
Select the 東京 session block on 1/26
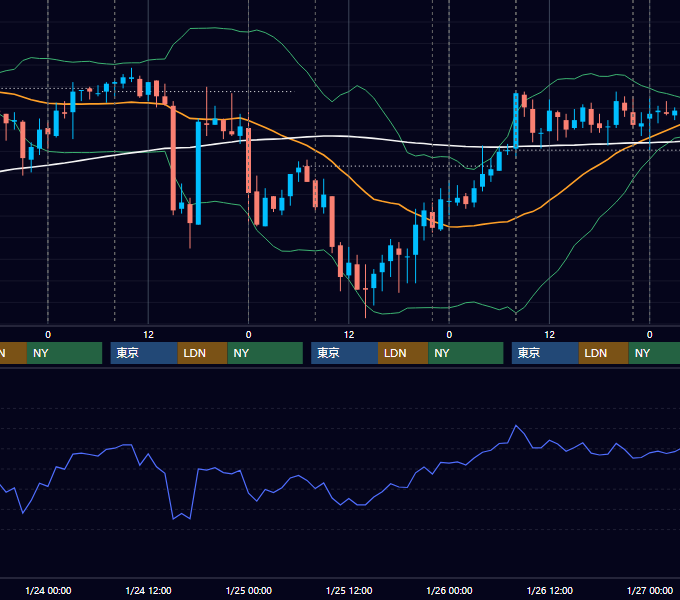545,353
